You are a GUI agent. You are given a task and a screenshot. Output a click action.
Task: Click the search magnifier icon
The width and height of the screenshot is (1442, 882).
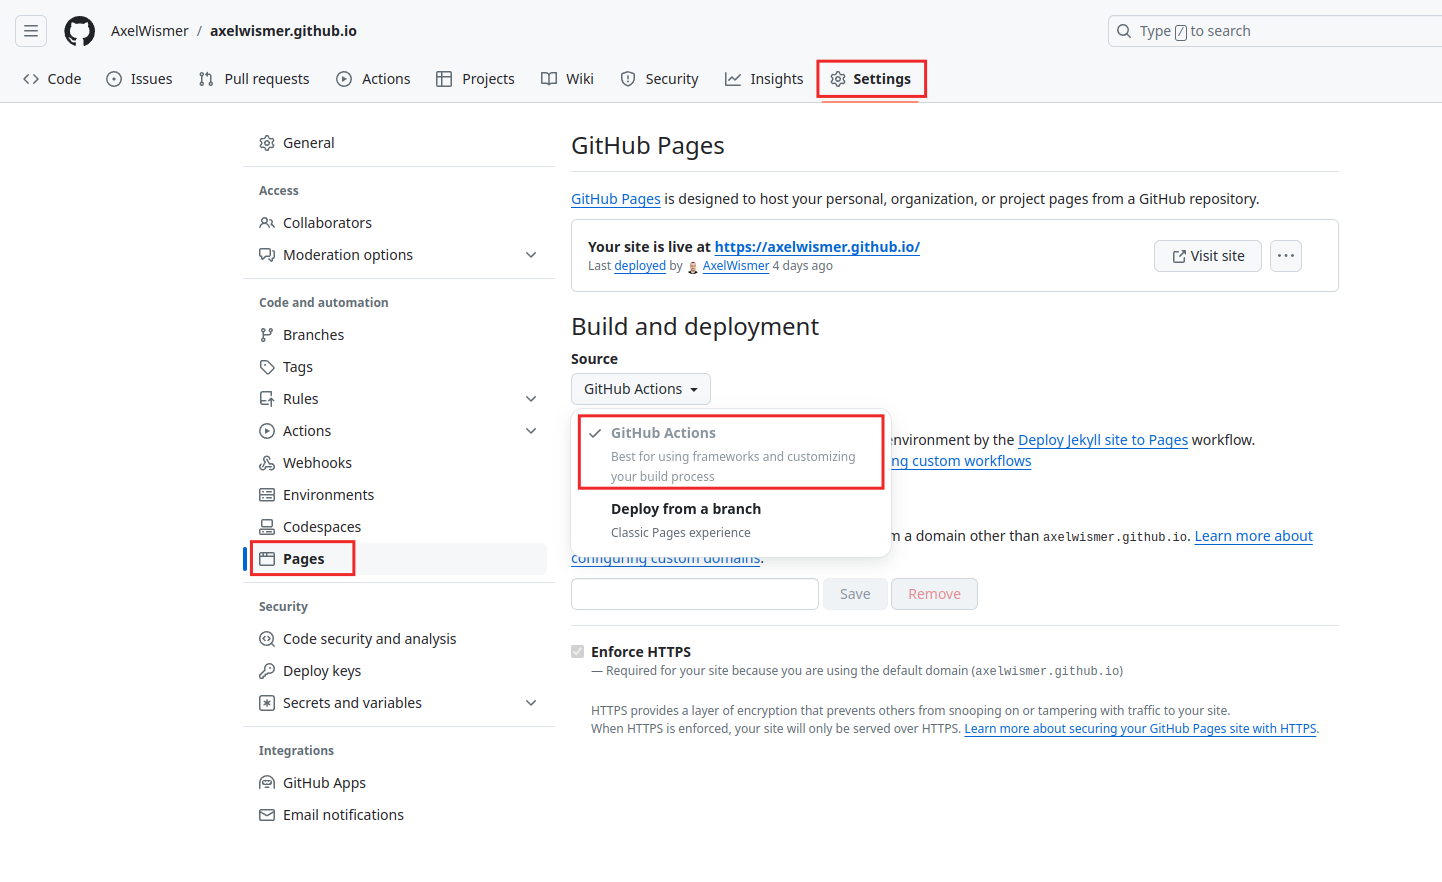point(1125,31)
